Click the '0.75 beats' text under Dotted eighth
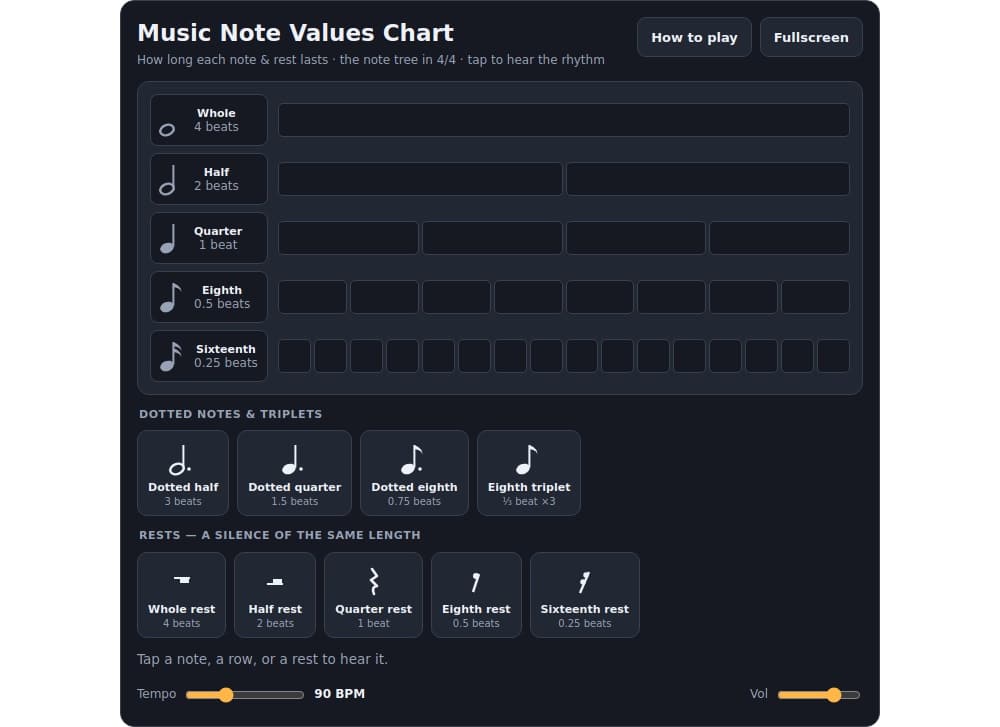The width and height of the screenshot is (1000, 727). (414, 501)
